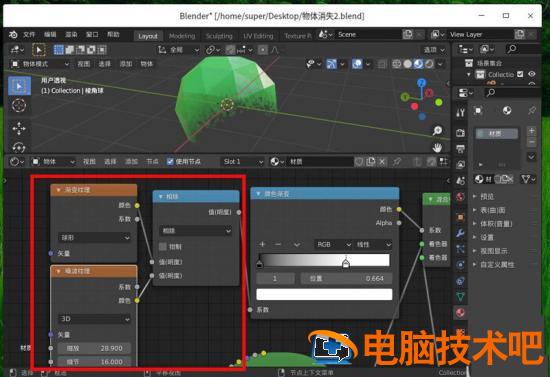
Task: Toggle the pin icon in node editor header
Action: click(x=397, y=161)
